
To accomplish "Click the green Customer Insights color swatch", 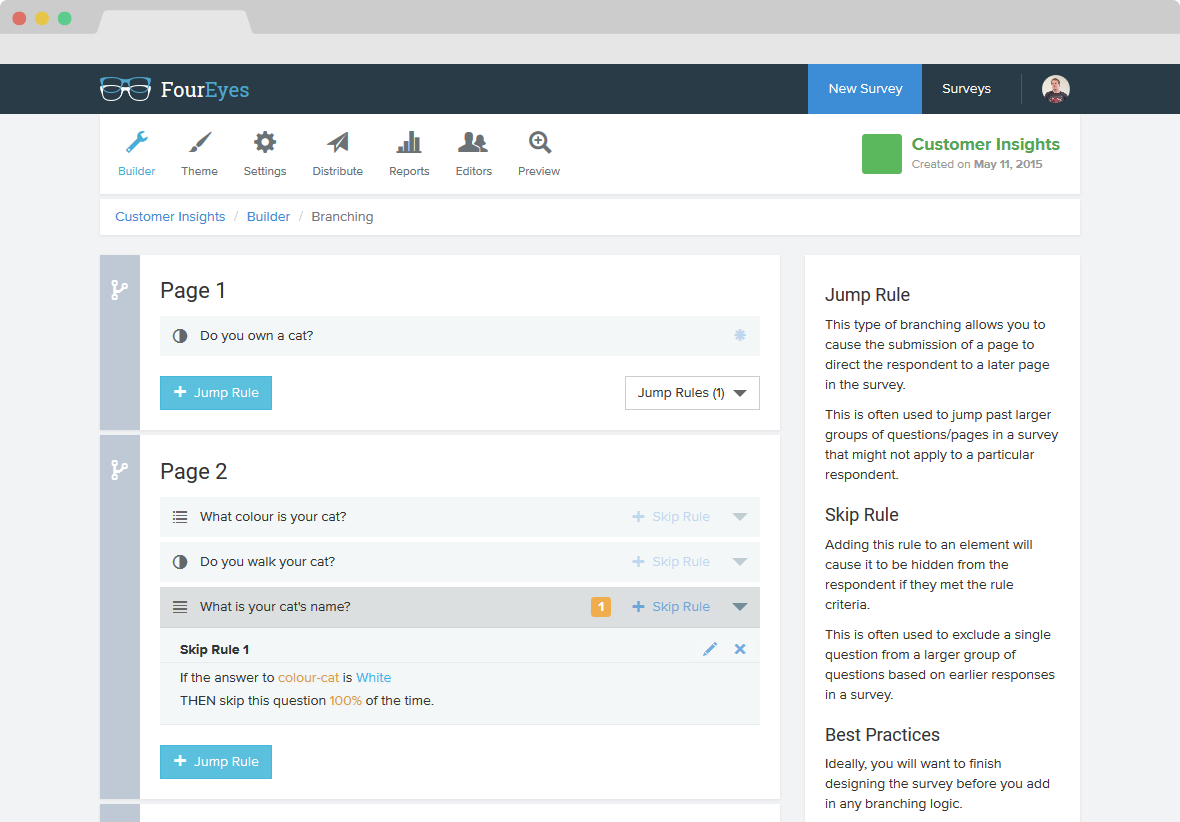I will point(882,154).
